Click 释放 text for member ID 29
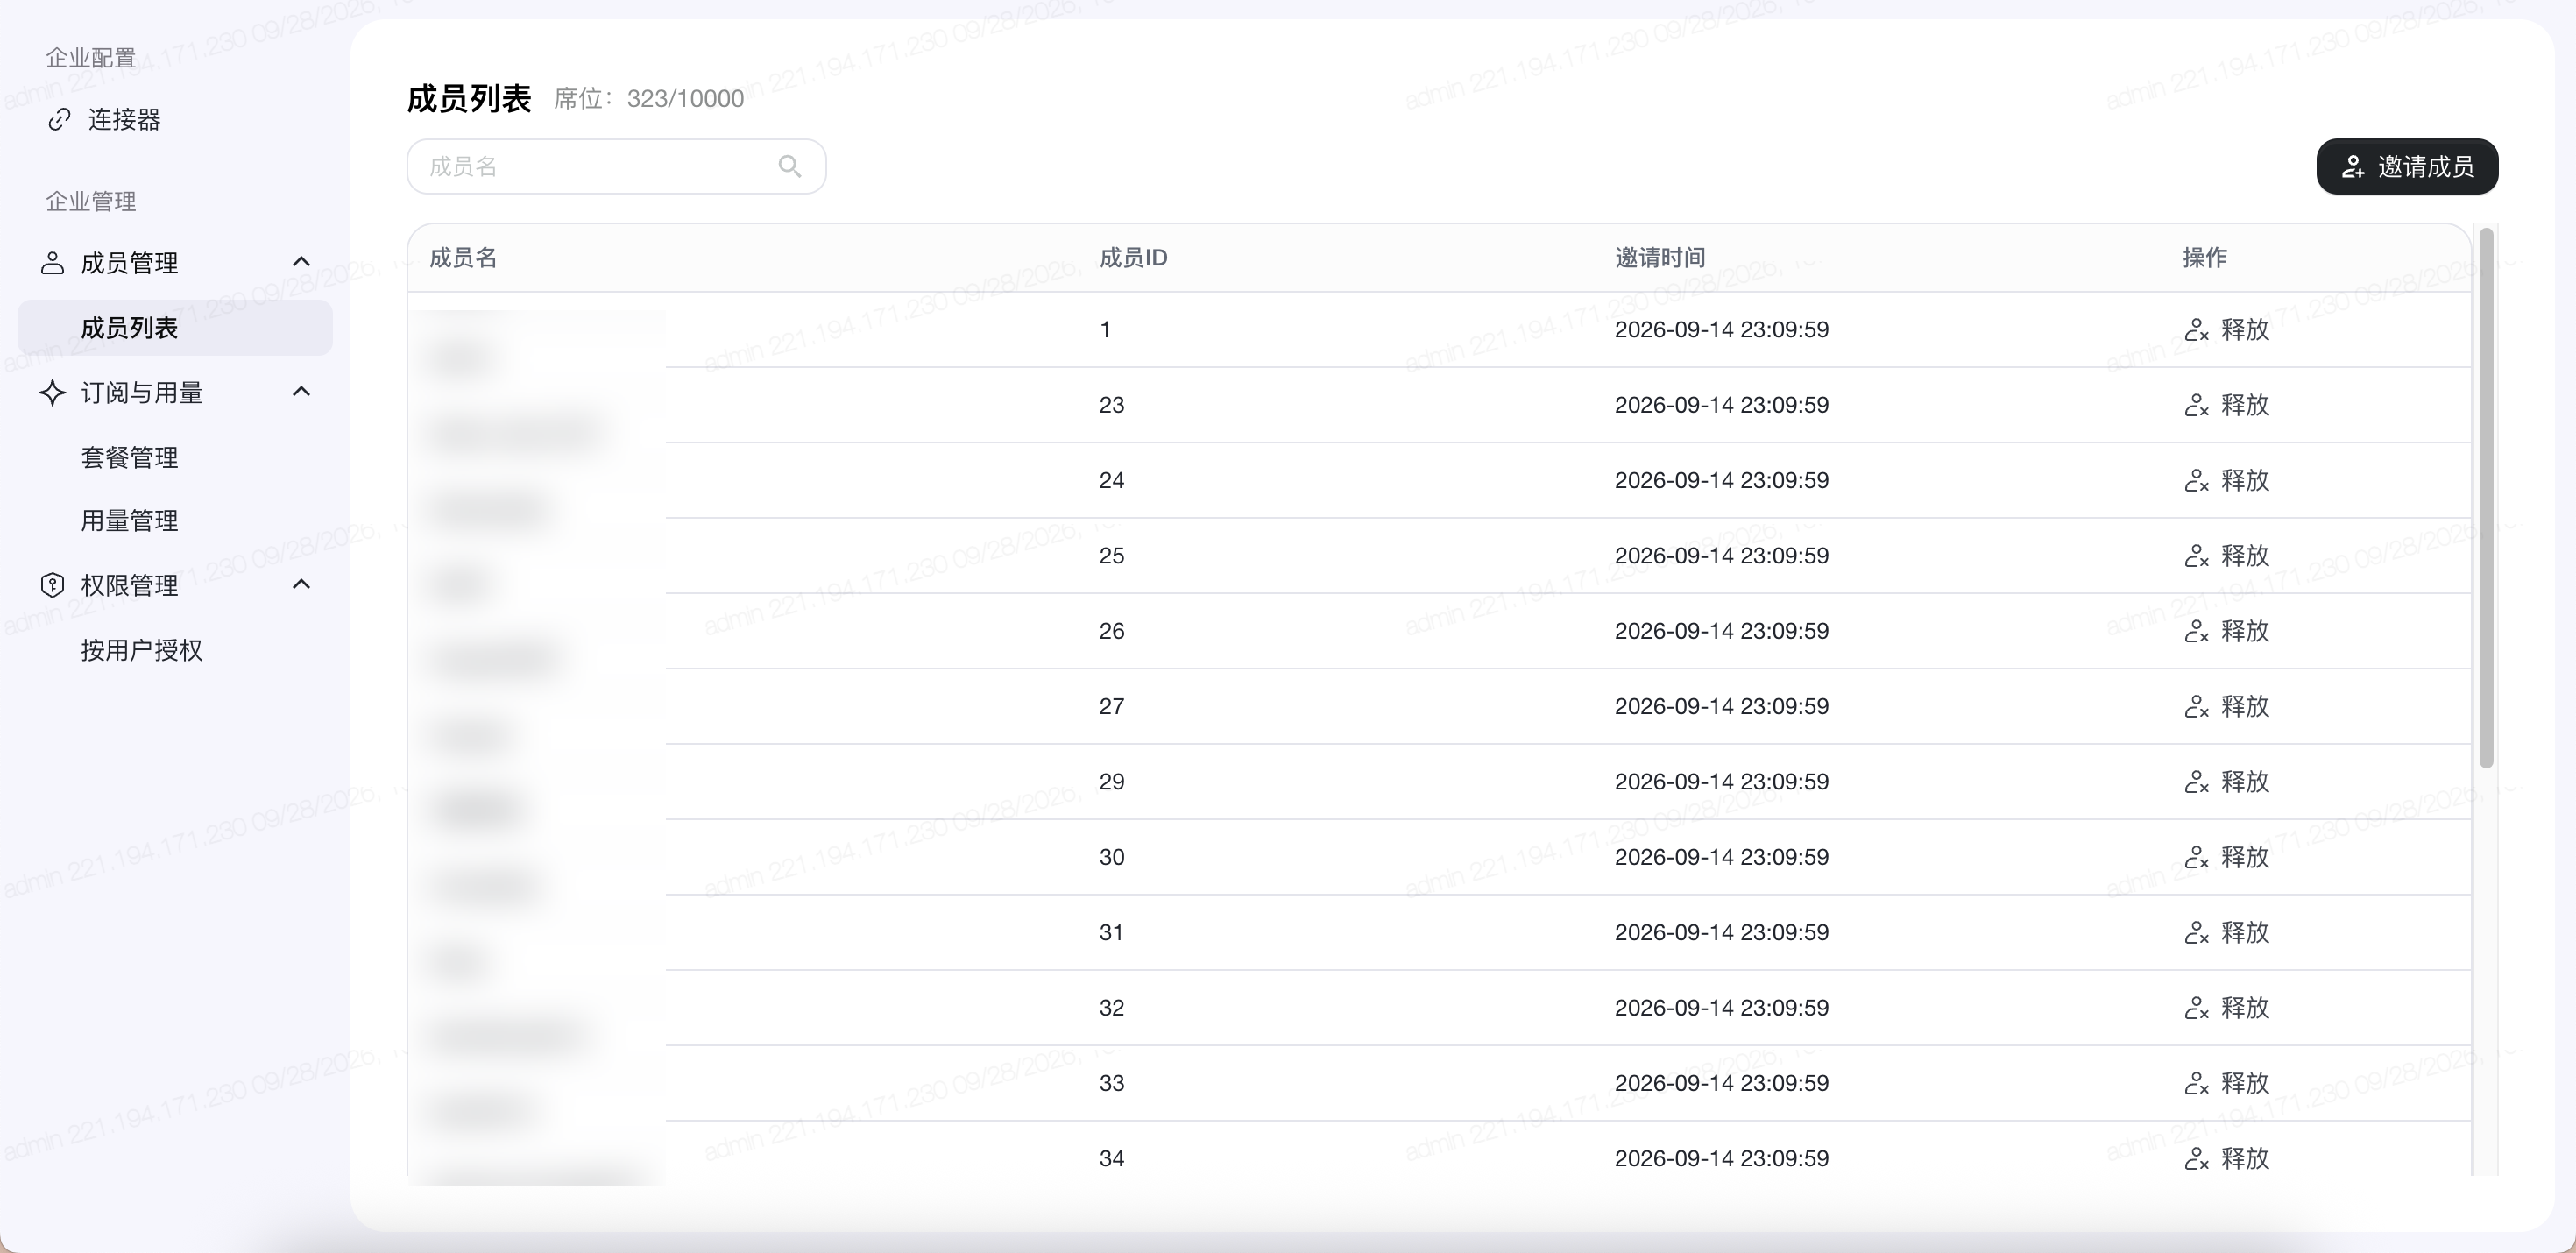Viewport: 2576px width, 1253px height. tap(2245, 781)
